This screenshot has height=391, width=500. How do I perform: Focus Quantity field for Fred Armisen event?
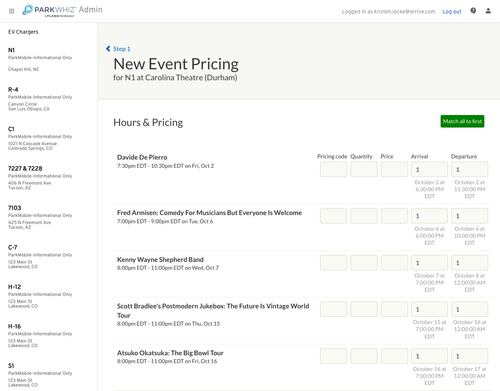(364, 216)
